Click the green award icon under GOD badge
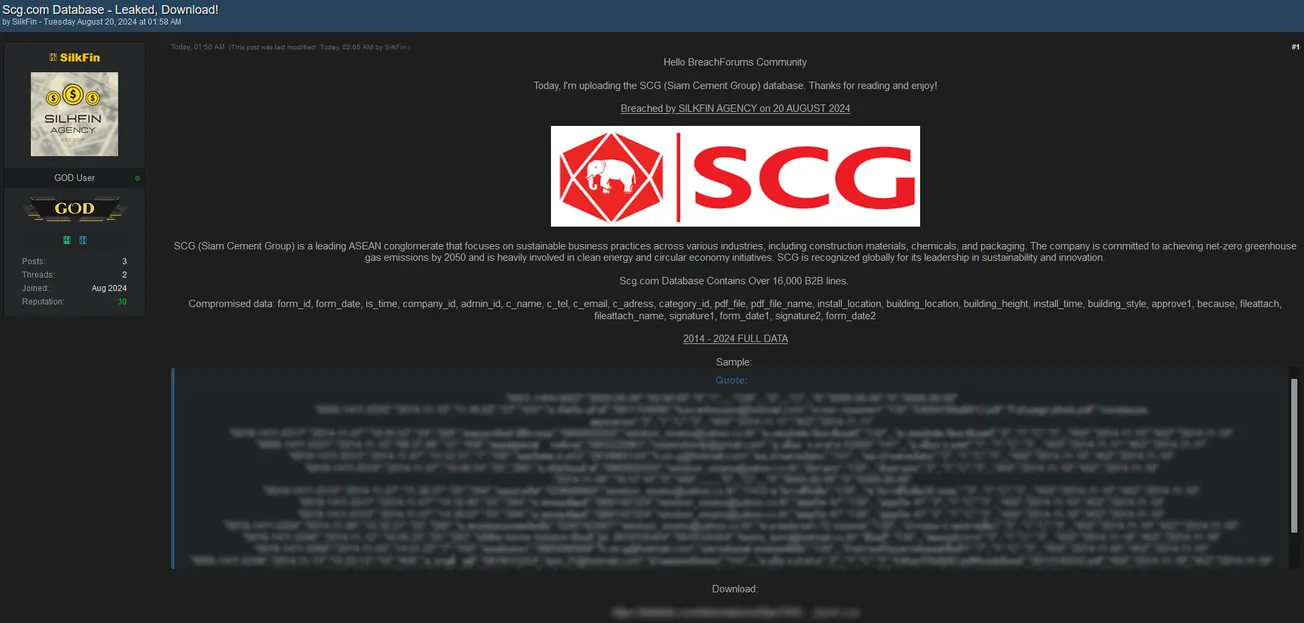This screenshot has width=1304, height=623. 67,240
